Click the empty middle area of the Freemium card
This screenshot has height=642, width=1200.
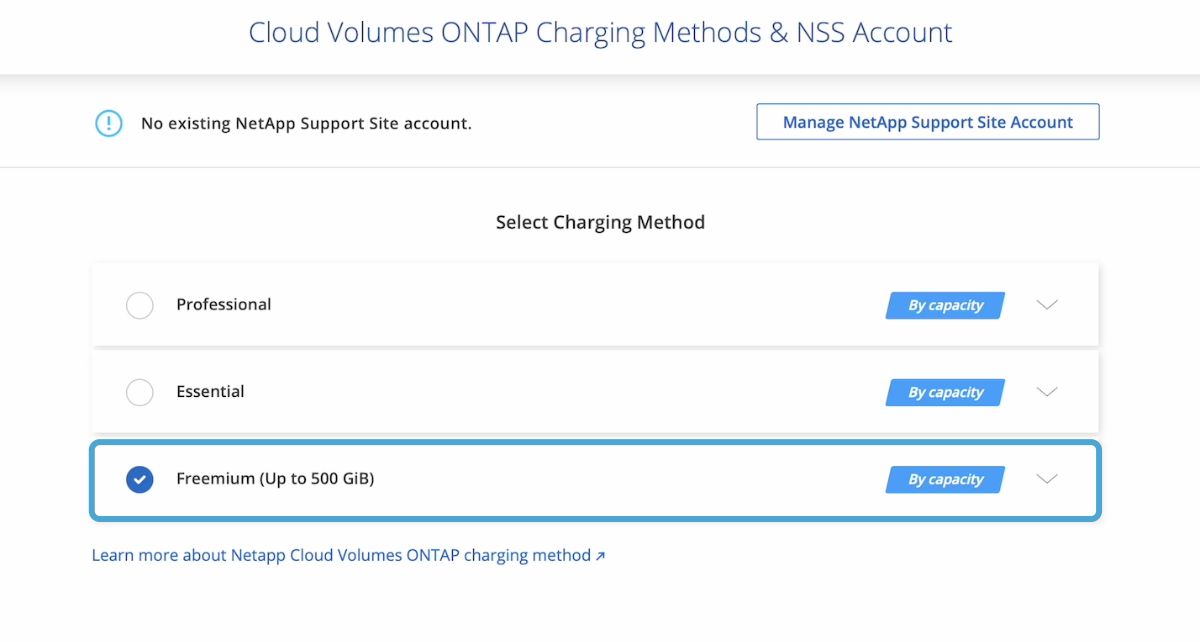point(620,480)
